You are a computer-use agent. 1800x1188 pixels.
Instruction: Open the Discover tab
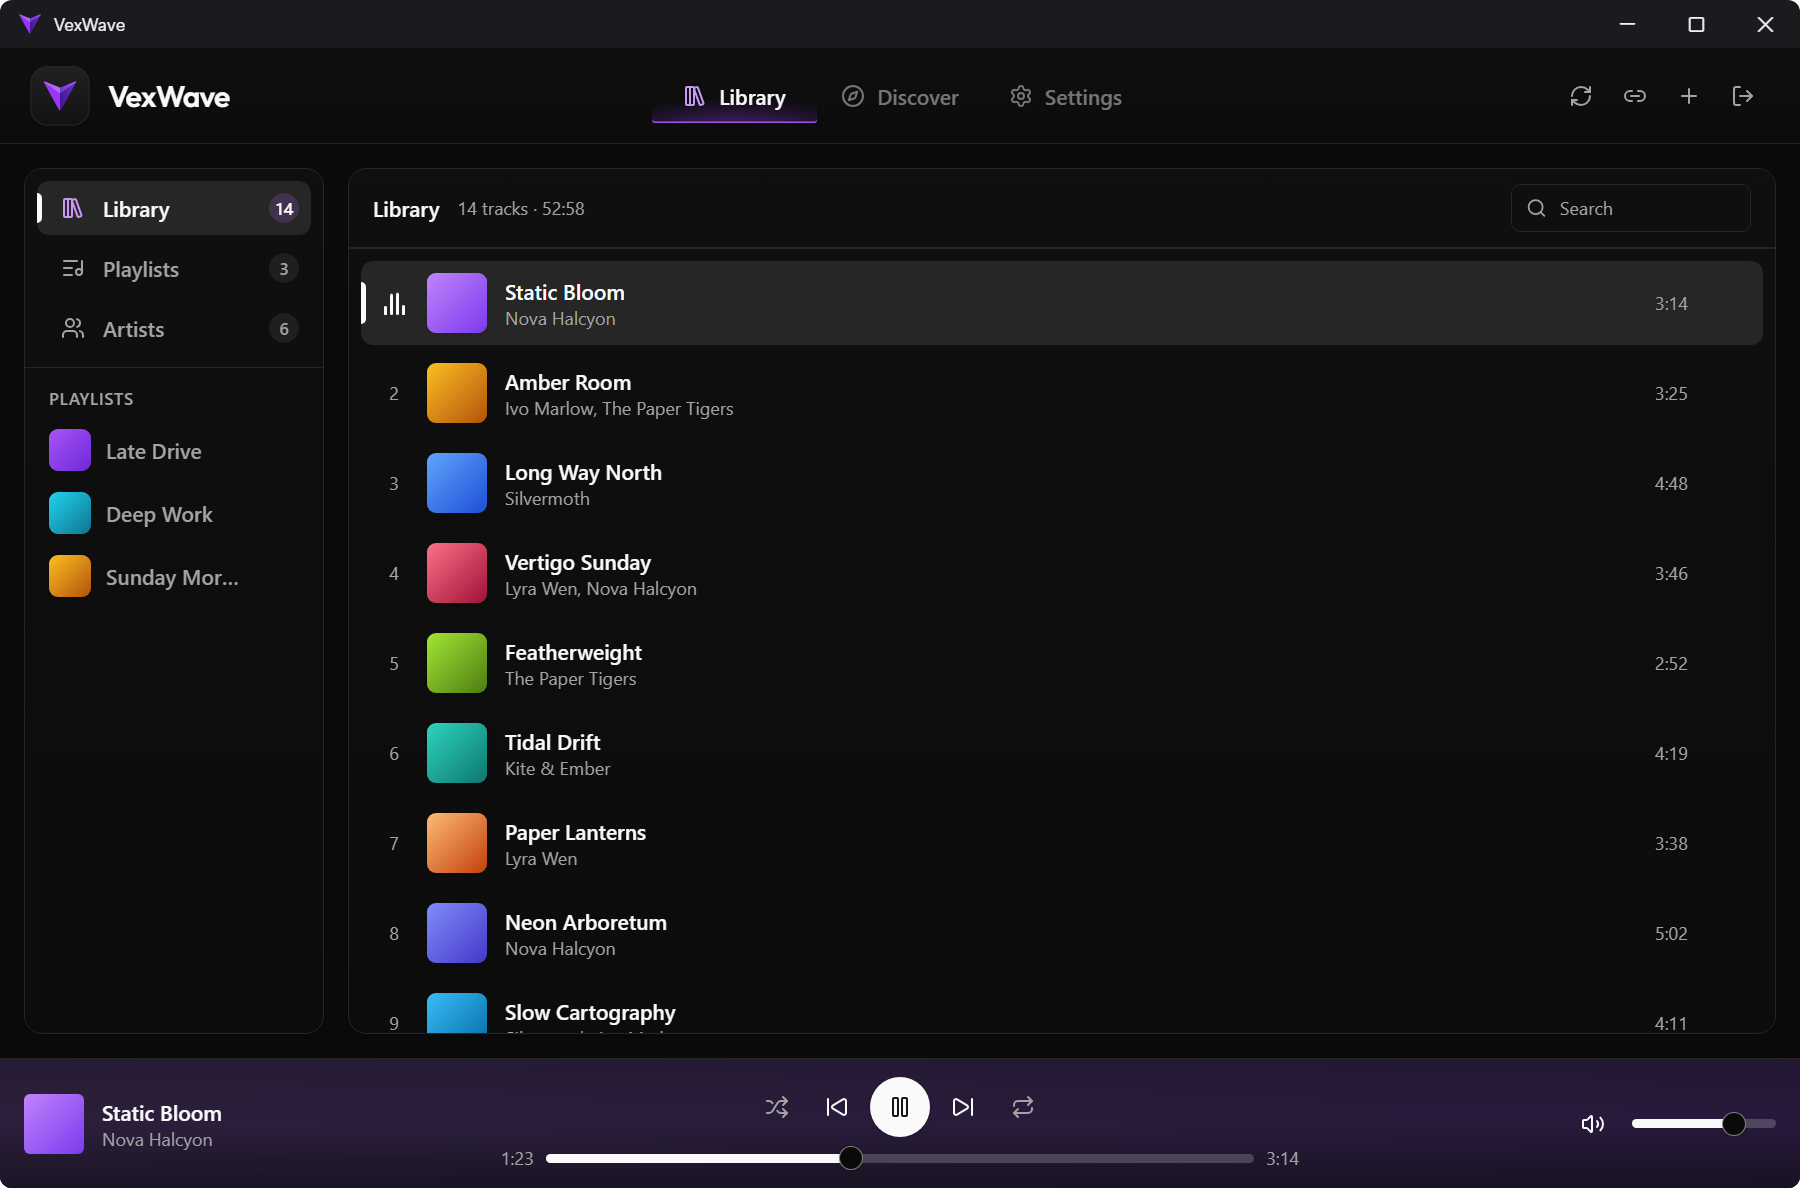coord(900,97)
